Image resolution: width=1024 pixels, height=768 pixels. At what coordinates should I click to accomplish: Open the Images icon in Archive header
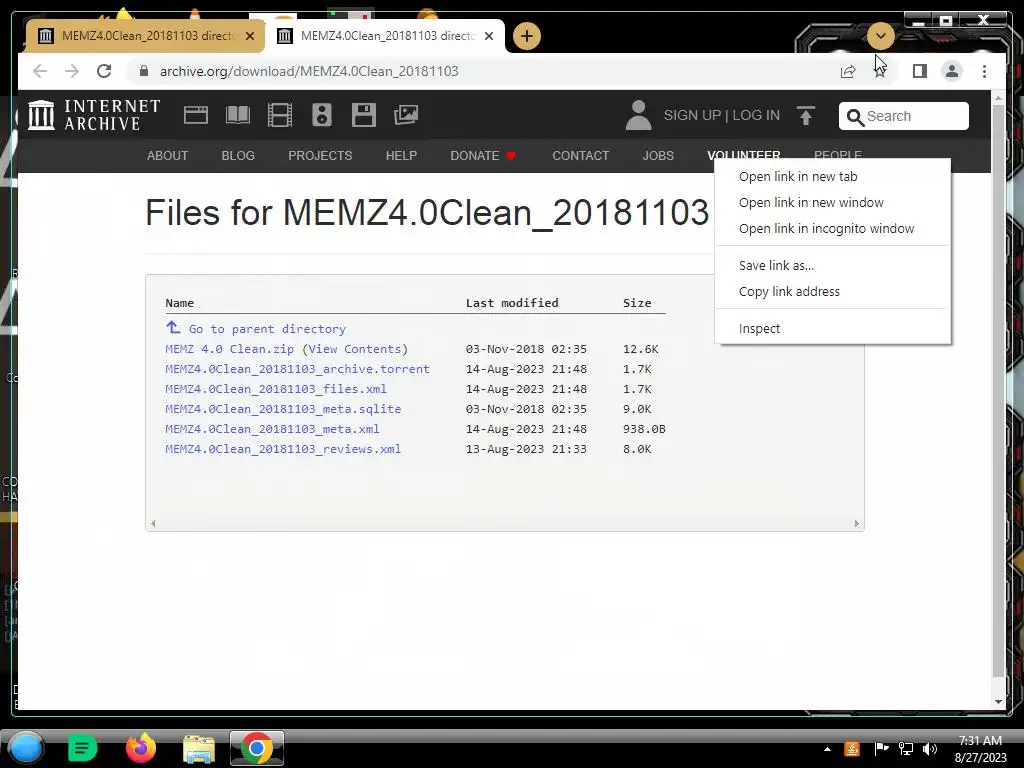click(x=406, y=115)
